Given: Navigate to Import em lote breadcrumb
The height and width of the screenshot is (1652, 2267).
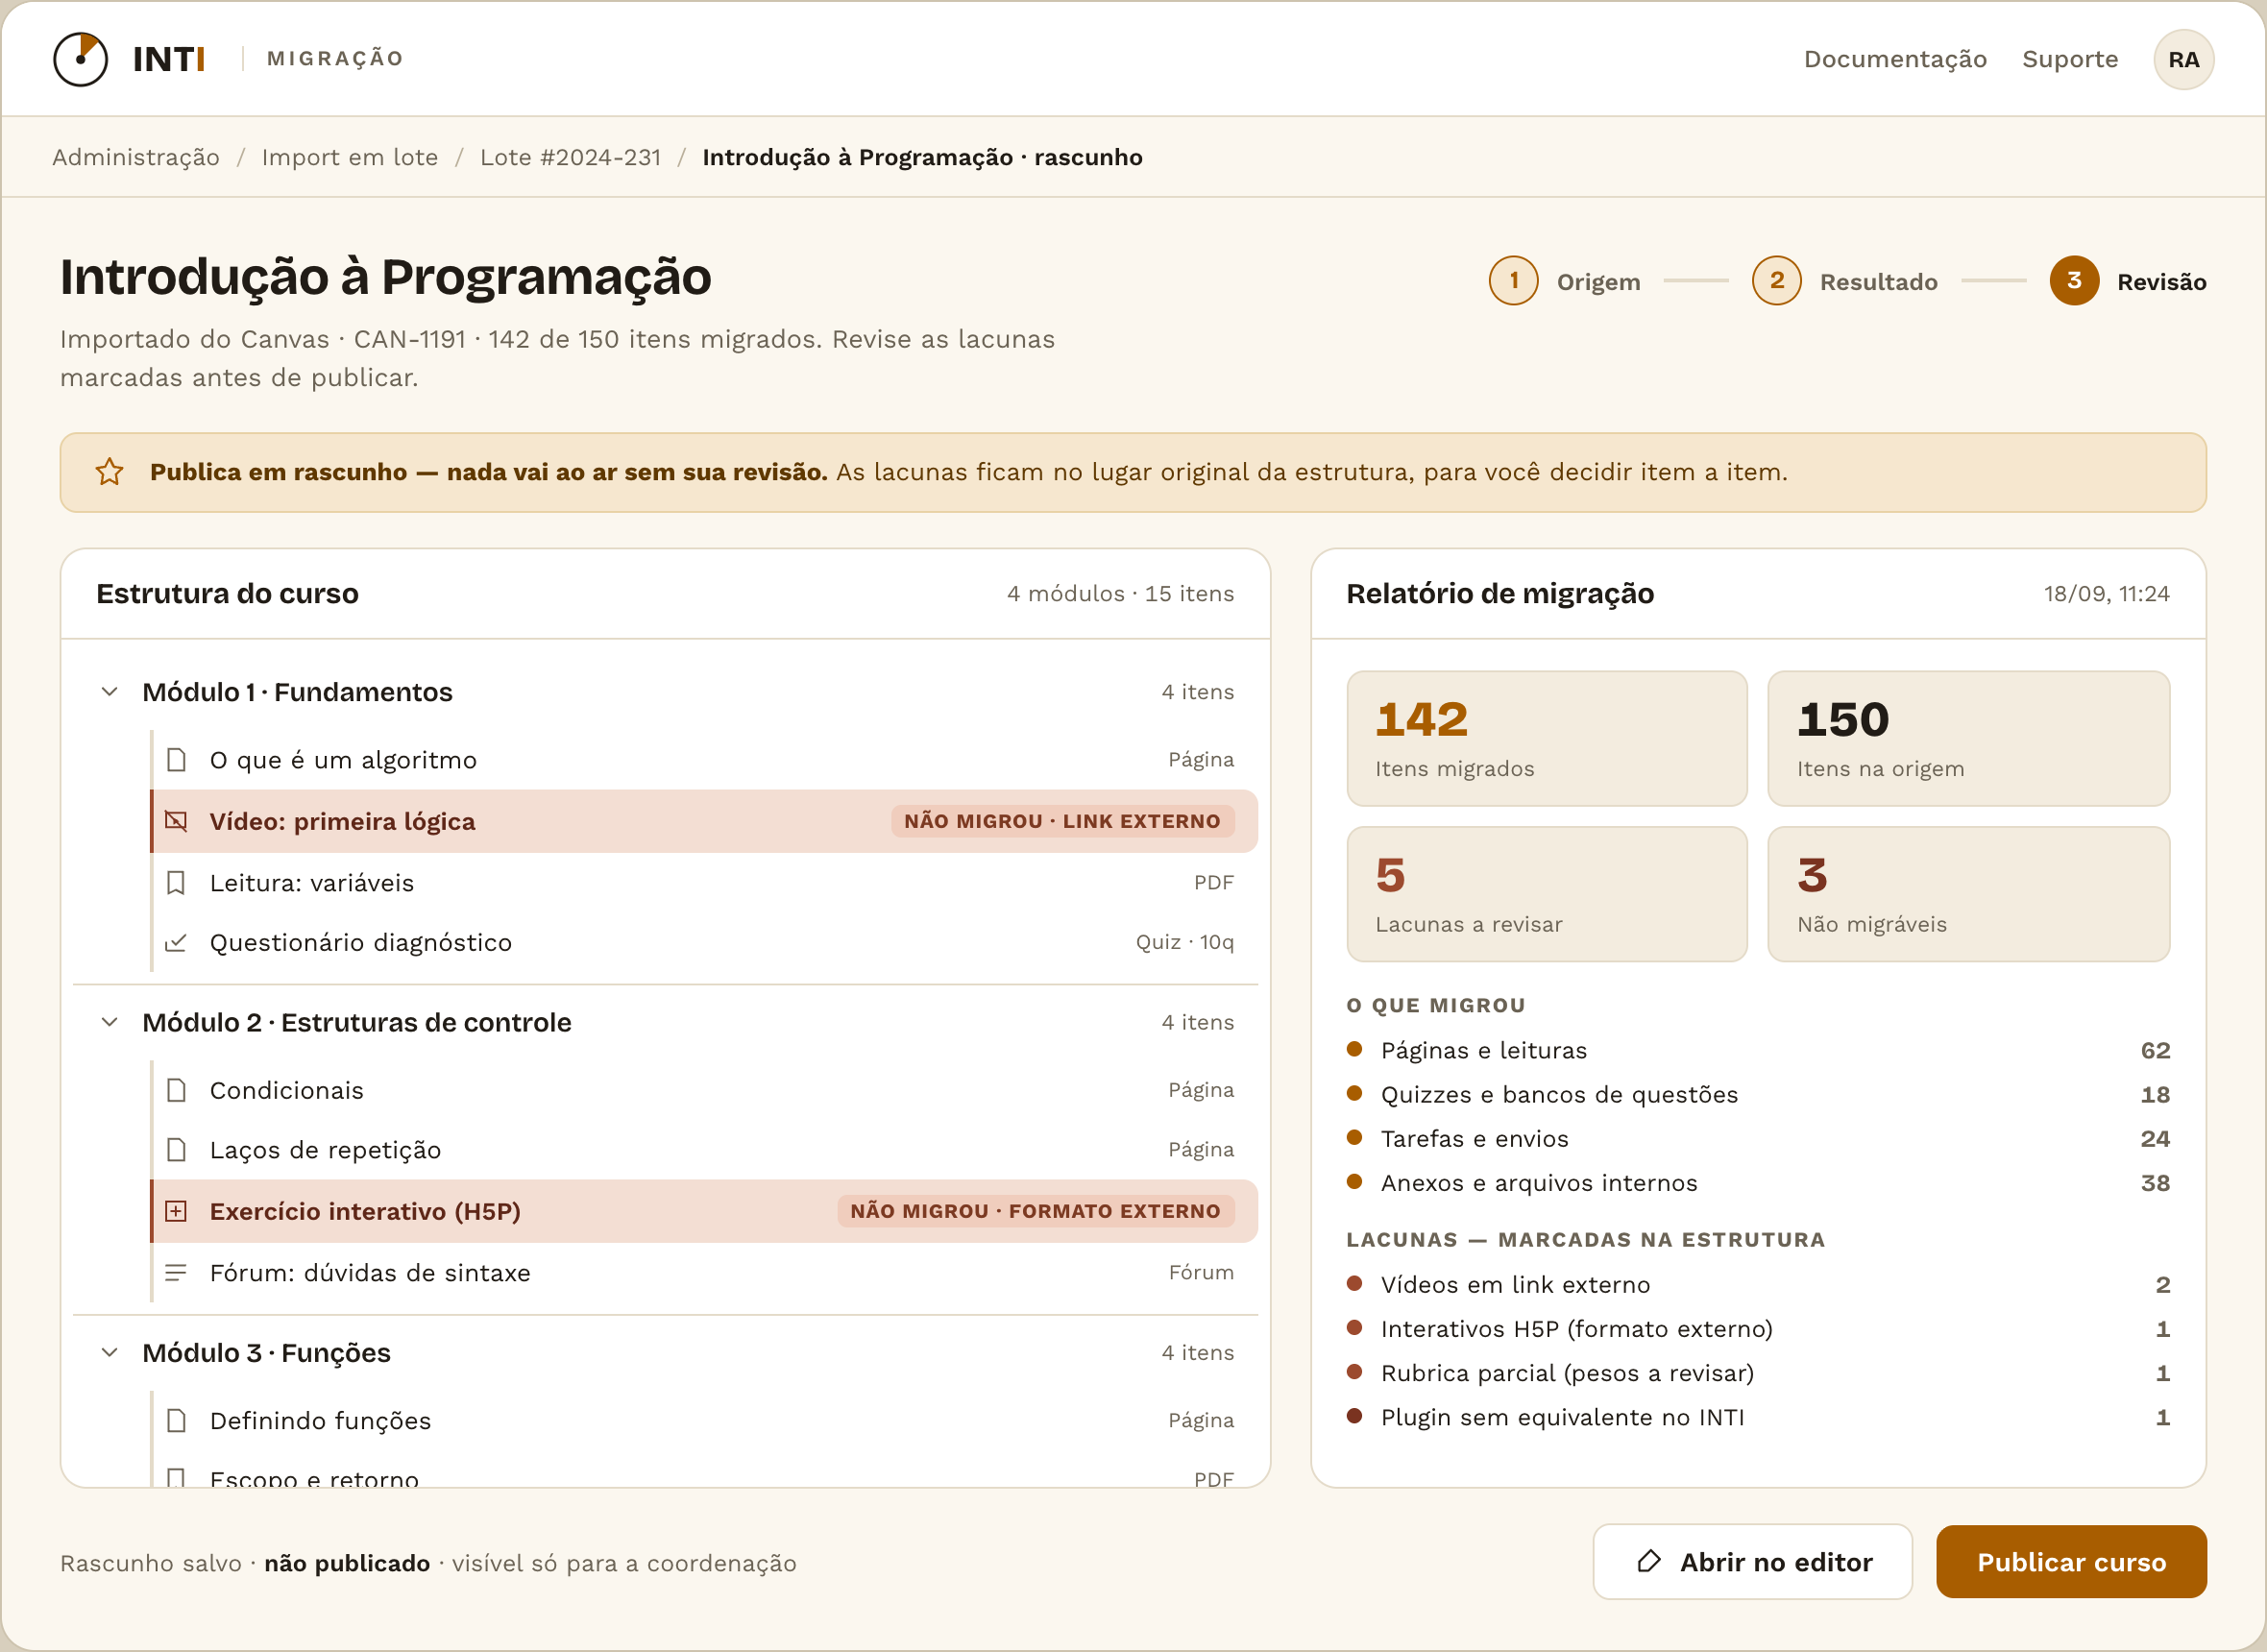Looking at the screenshot, I should click(350, 157).
